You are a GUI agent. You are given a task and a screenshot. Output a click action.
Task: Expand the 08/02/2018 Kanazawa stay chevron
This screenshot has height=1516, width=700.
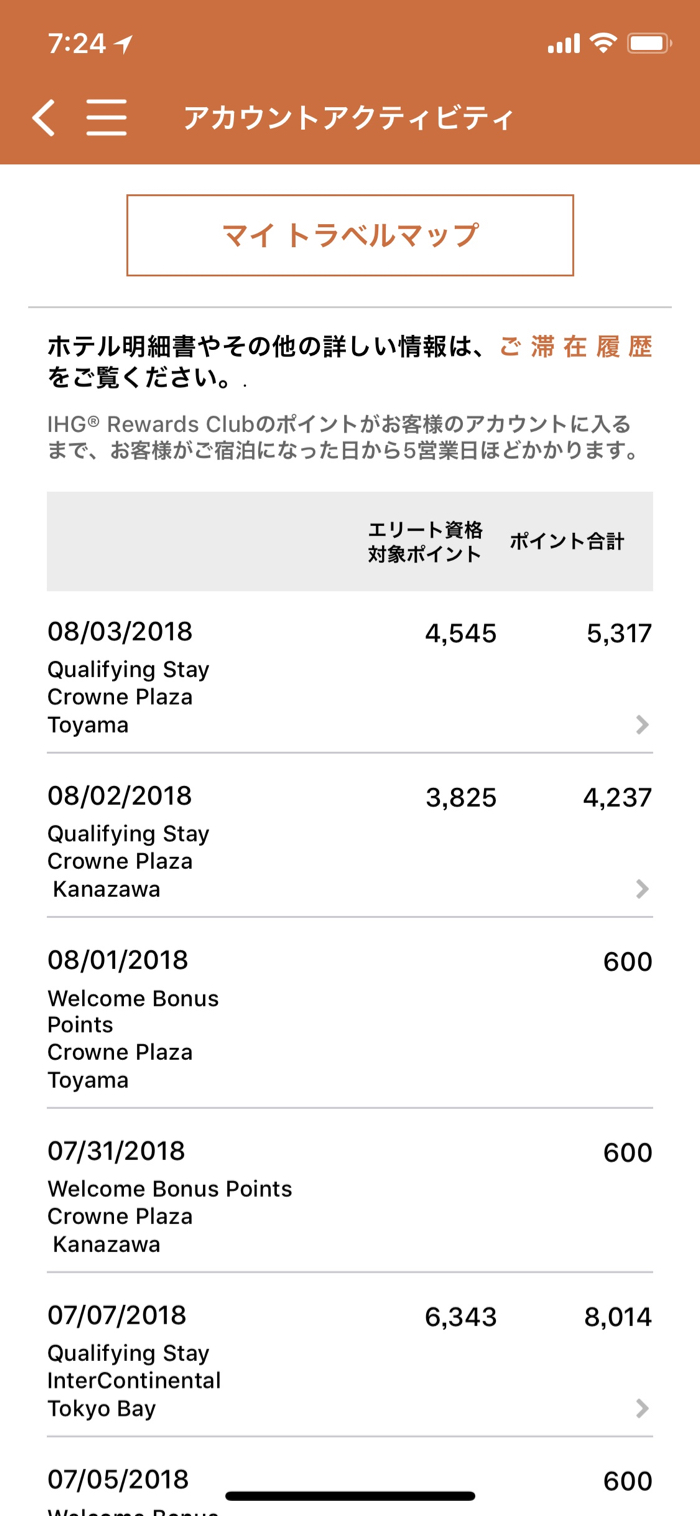(x=642, y=889)
